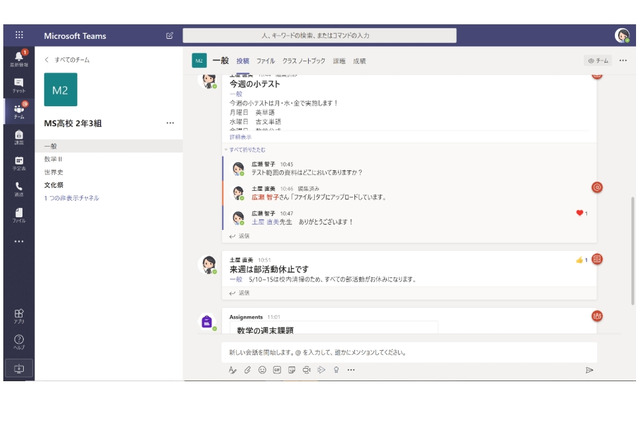Expand message with 詳細表示 link
640x426 pixels.
(x=240, y=137)
